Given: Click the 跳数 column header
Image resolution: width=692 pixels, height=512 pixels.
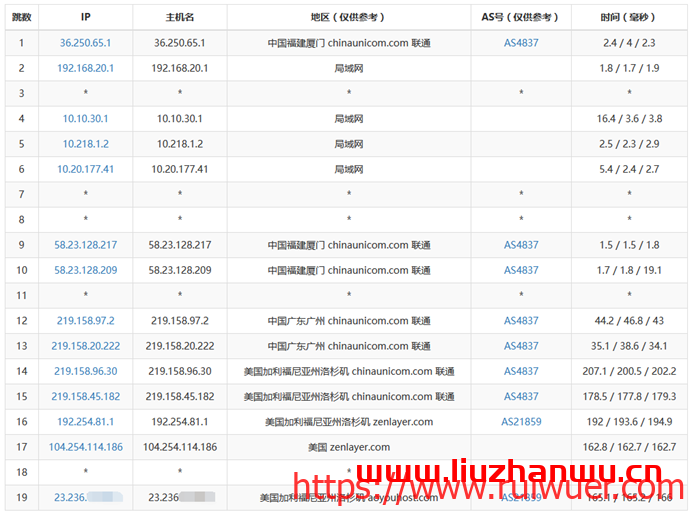Looking at the screenshot, I should (x=21, y=17).
